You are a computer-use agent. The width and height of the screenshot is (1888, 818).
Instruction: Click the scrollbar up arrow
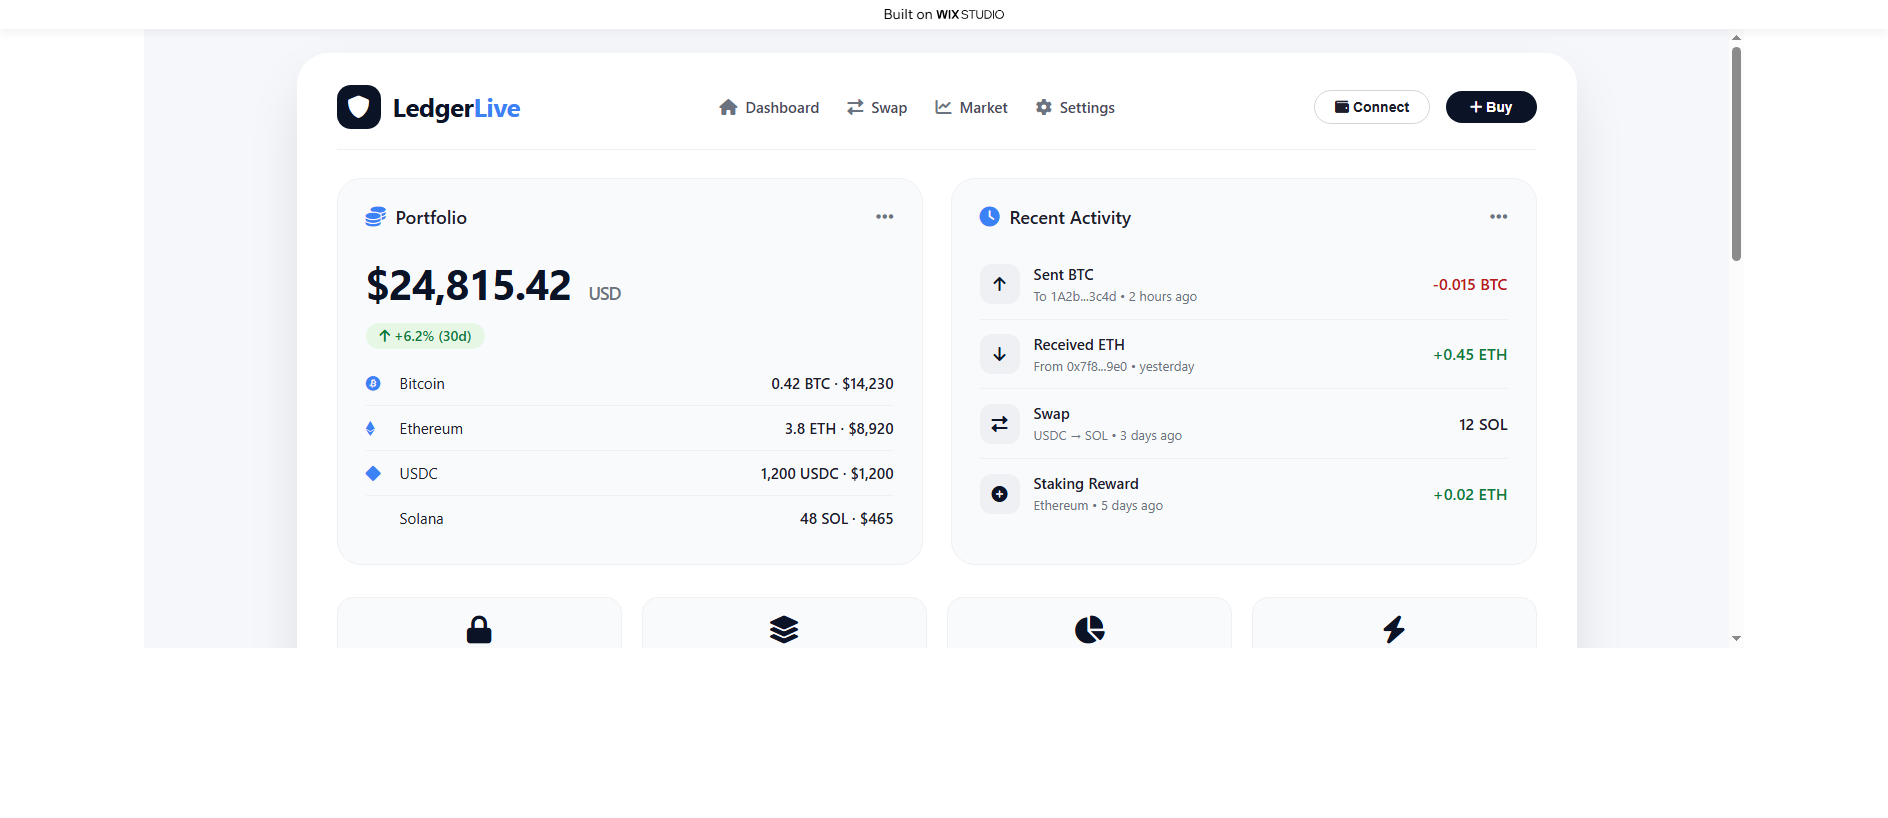click(x=1736, y=37)
